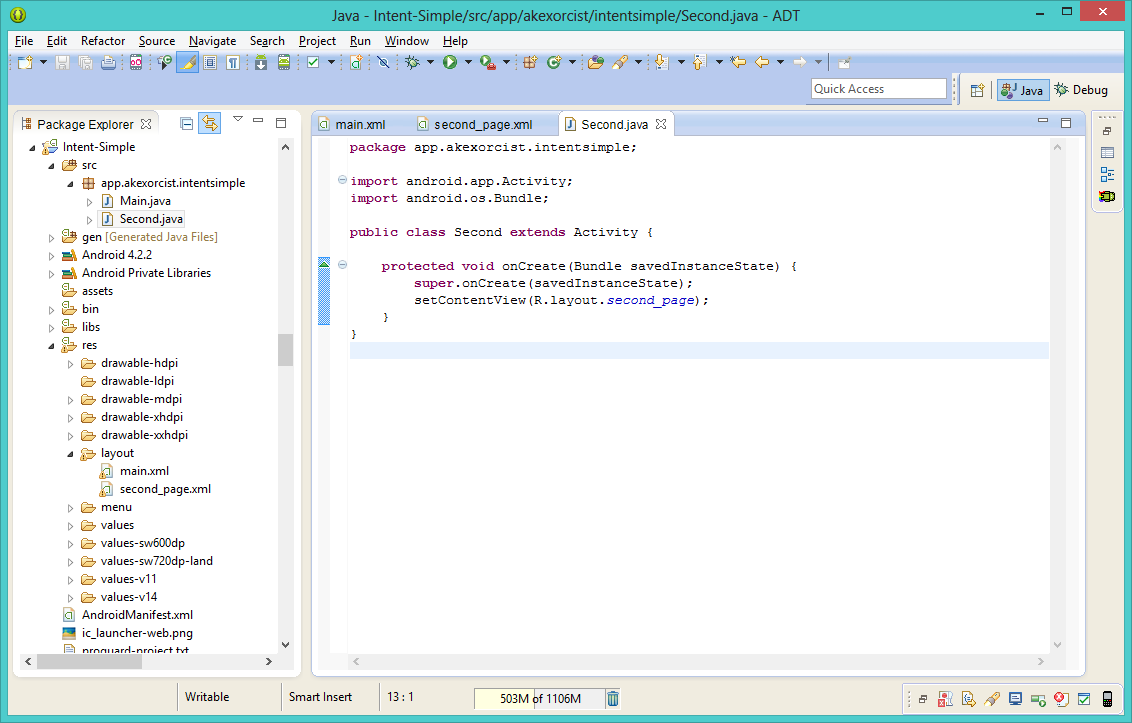Click the heap memory usage bar
This screenshot has height=723, width=1132.
[539, 698]
